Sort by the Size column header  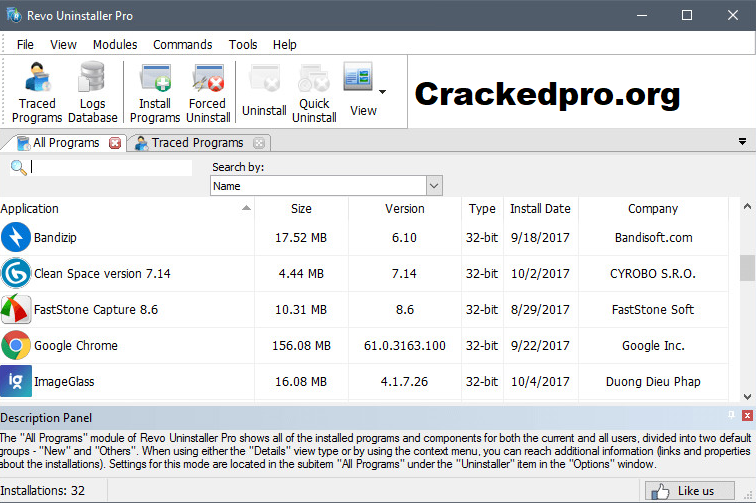pos(301,208)
